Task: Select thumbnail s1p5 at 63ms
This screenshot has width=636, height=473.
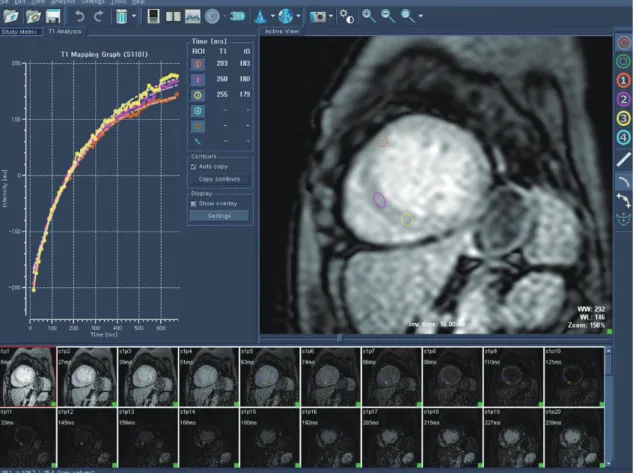Action: [270, 376]
